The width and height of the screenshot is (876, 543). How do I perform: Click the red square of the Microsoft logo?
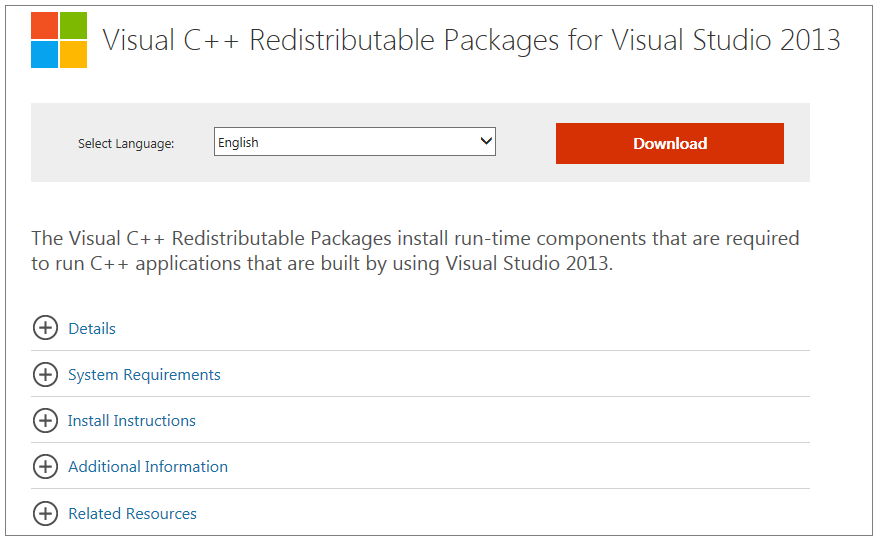click(44, 26)
